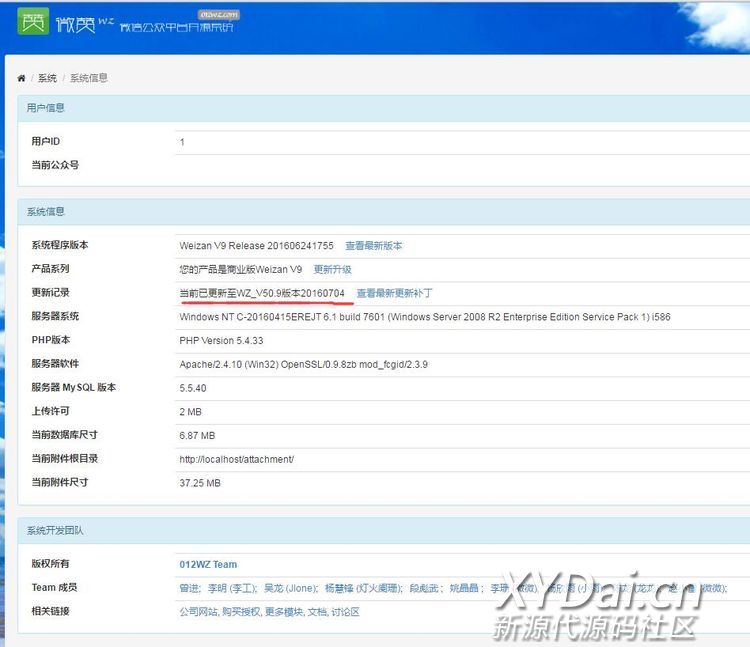The height and width of the screenshot is (647, 750).
Task: Open the 文档 link
Action: point(317,612)
